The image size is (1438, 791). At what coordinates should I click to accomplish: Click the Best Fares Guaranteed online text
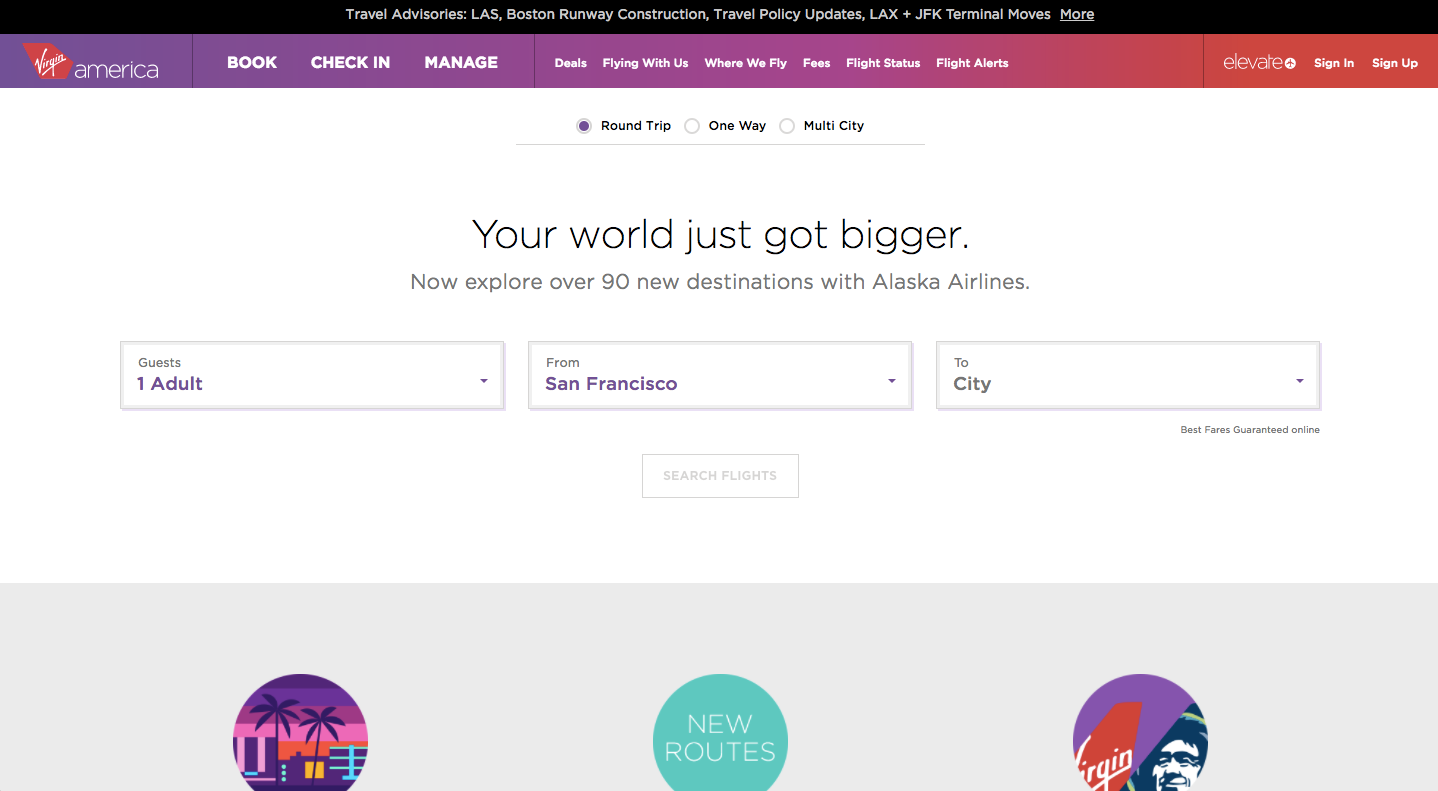1250,430
